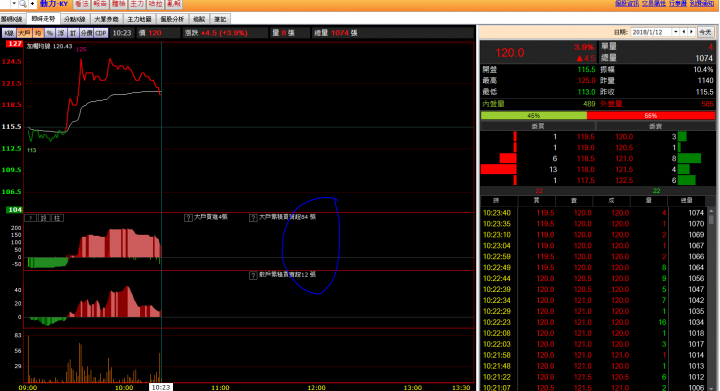Toggle the CDP indicator button
Image resolution: width=720 pixels, height=391 pixels.
101,33
